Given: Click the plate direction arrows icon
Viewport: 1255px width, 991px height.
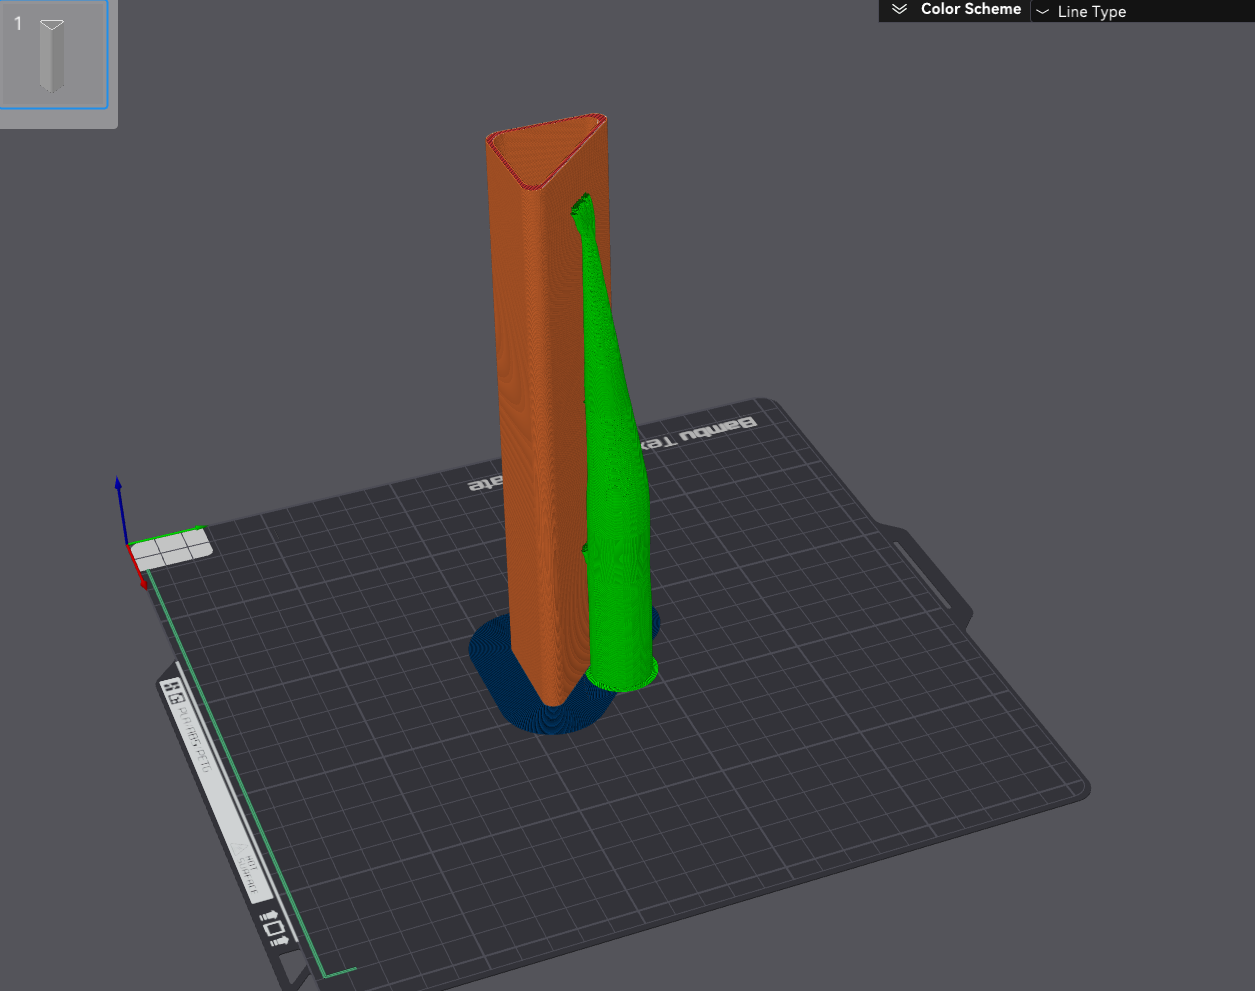Looking at the screenshot, I should pyautogui.click(x=274, y=927).
